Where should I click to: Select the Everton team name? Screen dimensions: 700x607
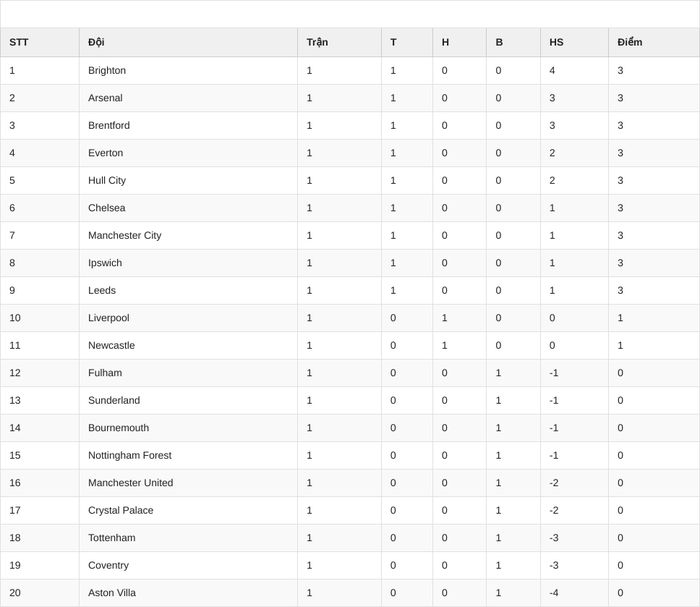pyautogui.click(x=105, y=153)
